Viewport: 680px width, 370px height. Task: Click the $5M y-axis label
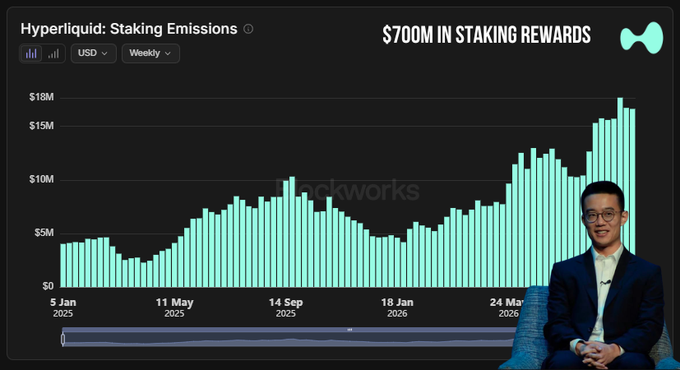click(44, 233)
